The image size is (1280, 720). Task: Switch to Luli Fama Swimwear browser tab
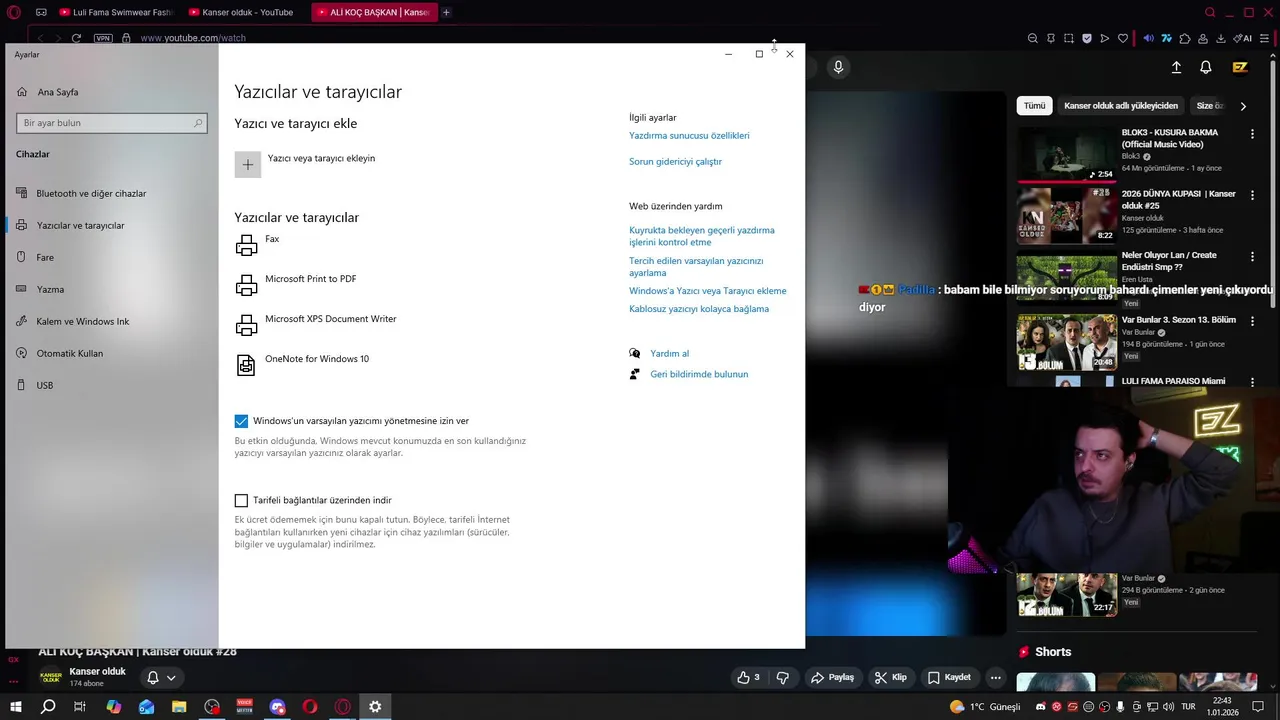point(116,12)
